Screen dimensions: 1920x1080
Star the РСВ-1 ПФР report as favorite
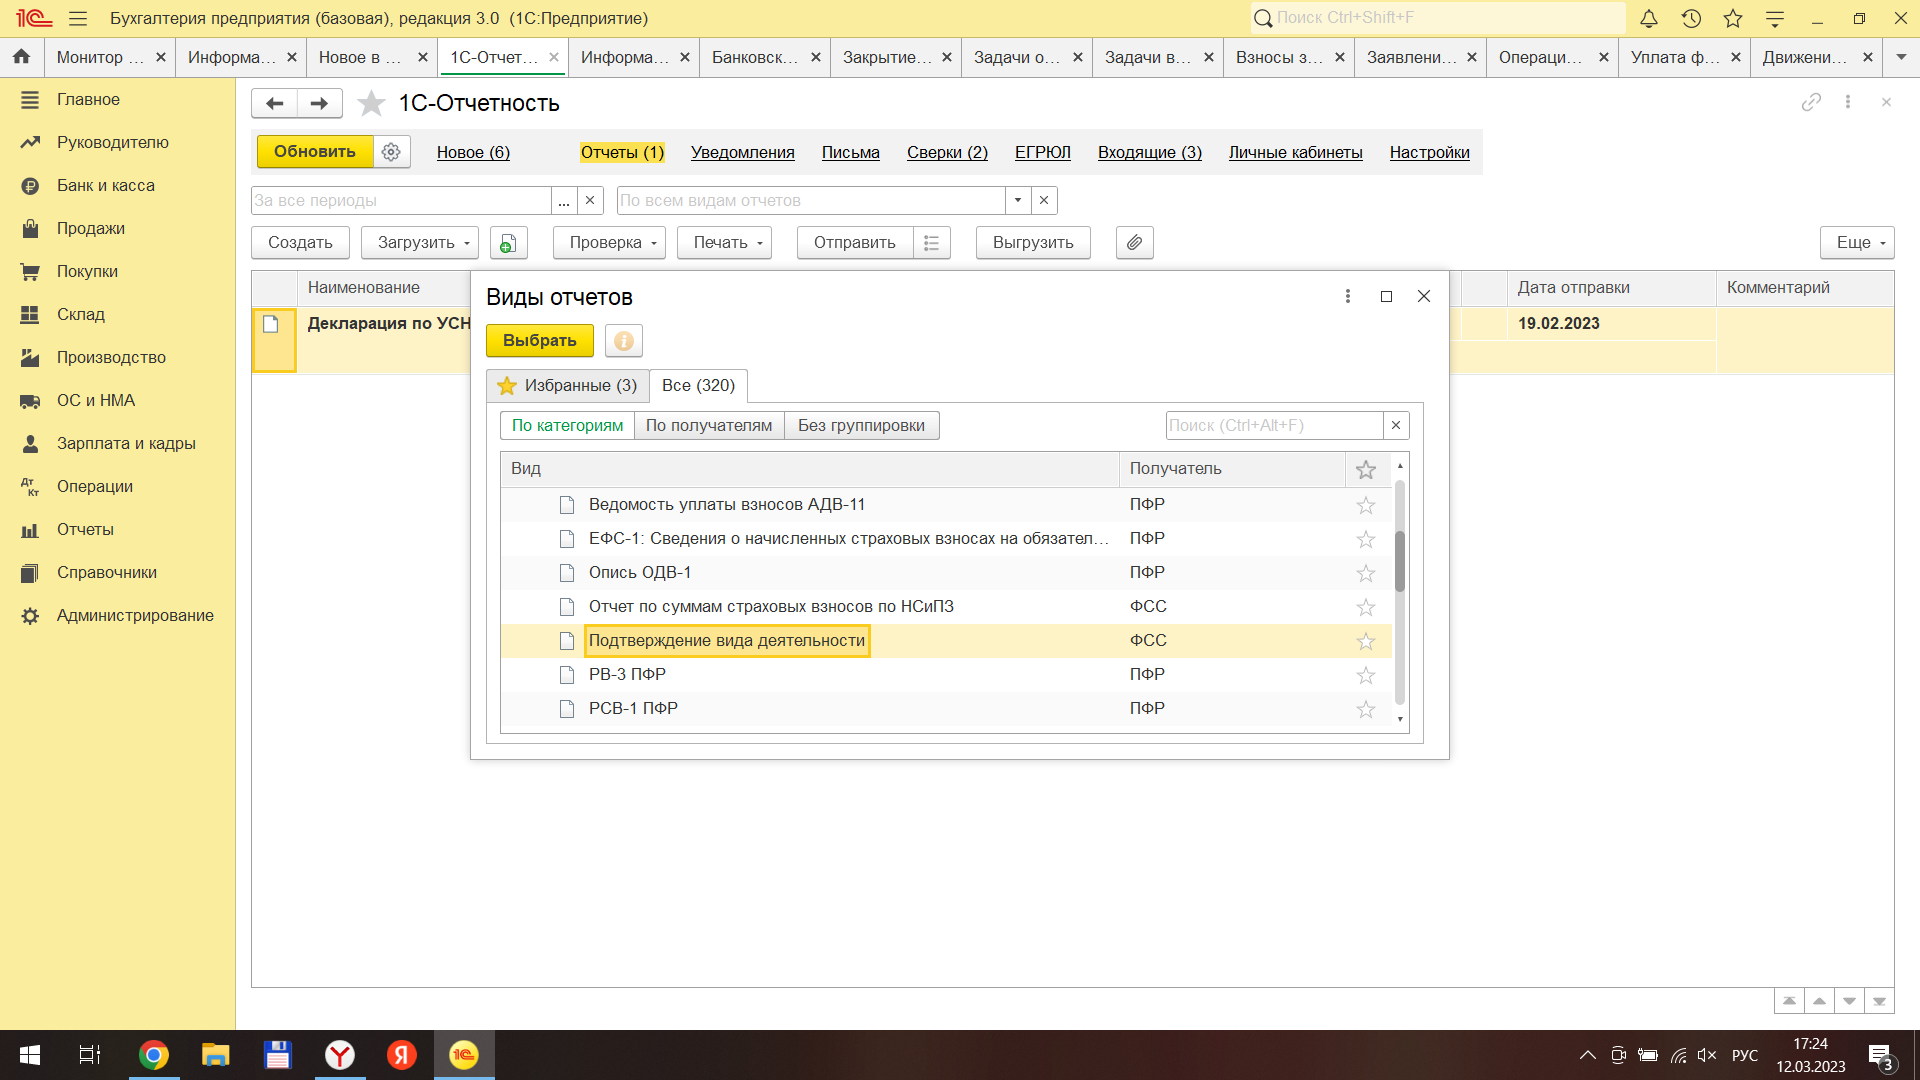(1365, 709)
